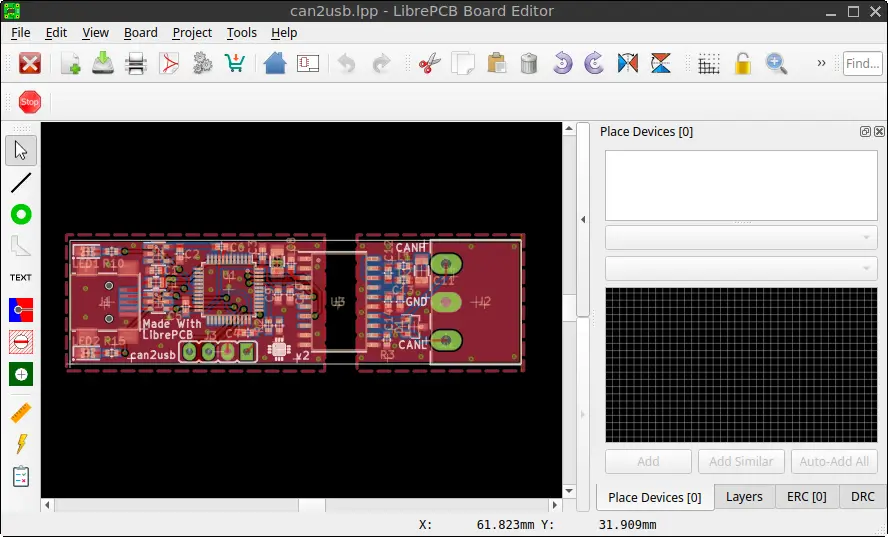Rotate counterclockwise using the toolbar icon
Screen dimensions: 888x537
pyautogui.click(x=562, y=63)
